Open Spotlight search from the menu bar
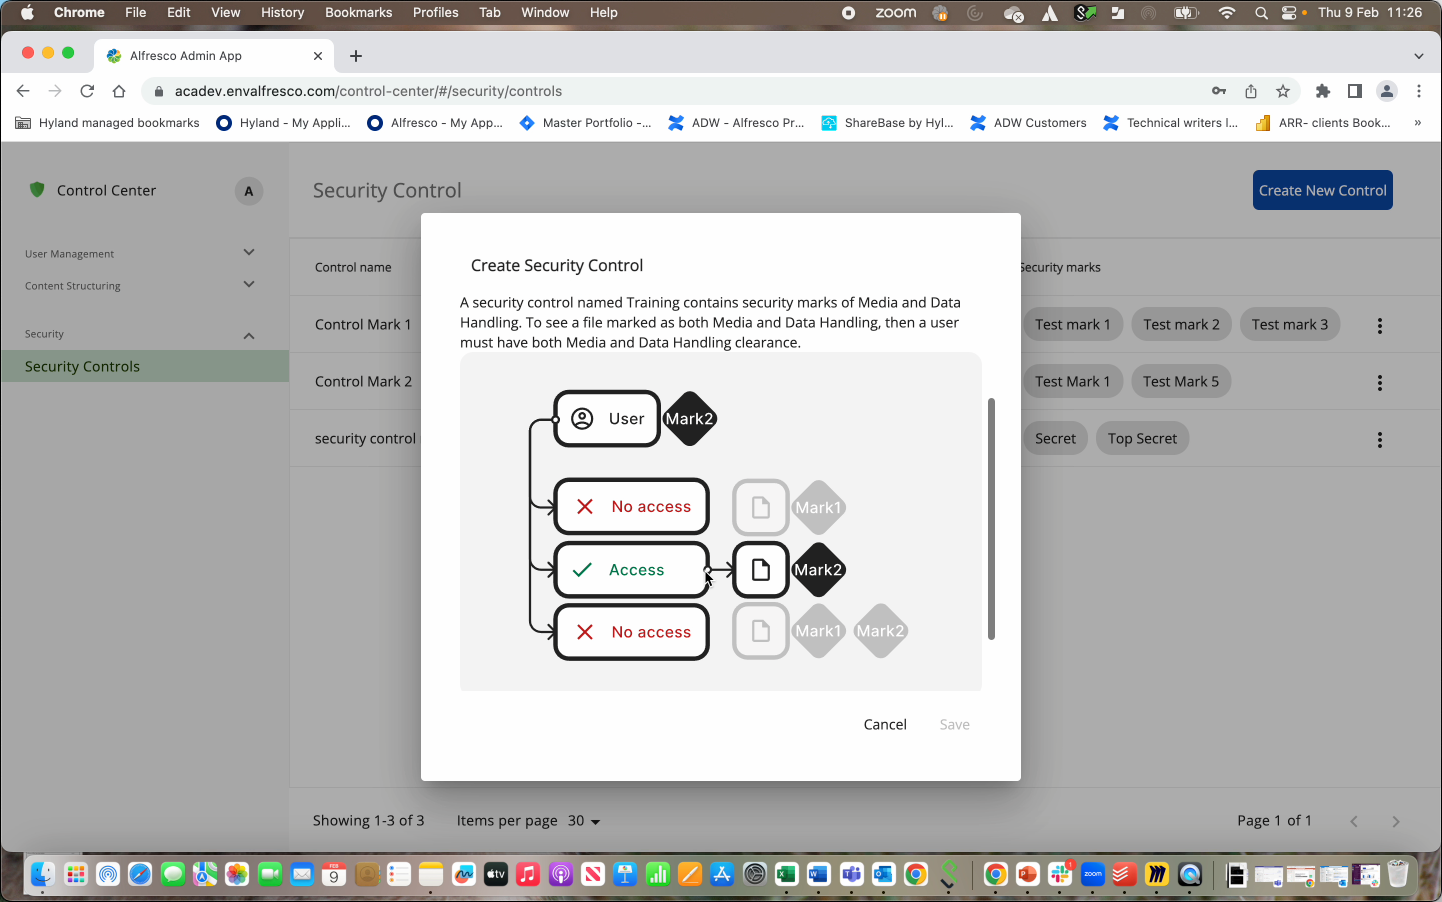The image size is (1442, 902). (1260, 12)
